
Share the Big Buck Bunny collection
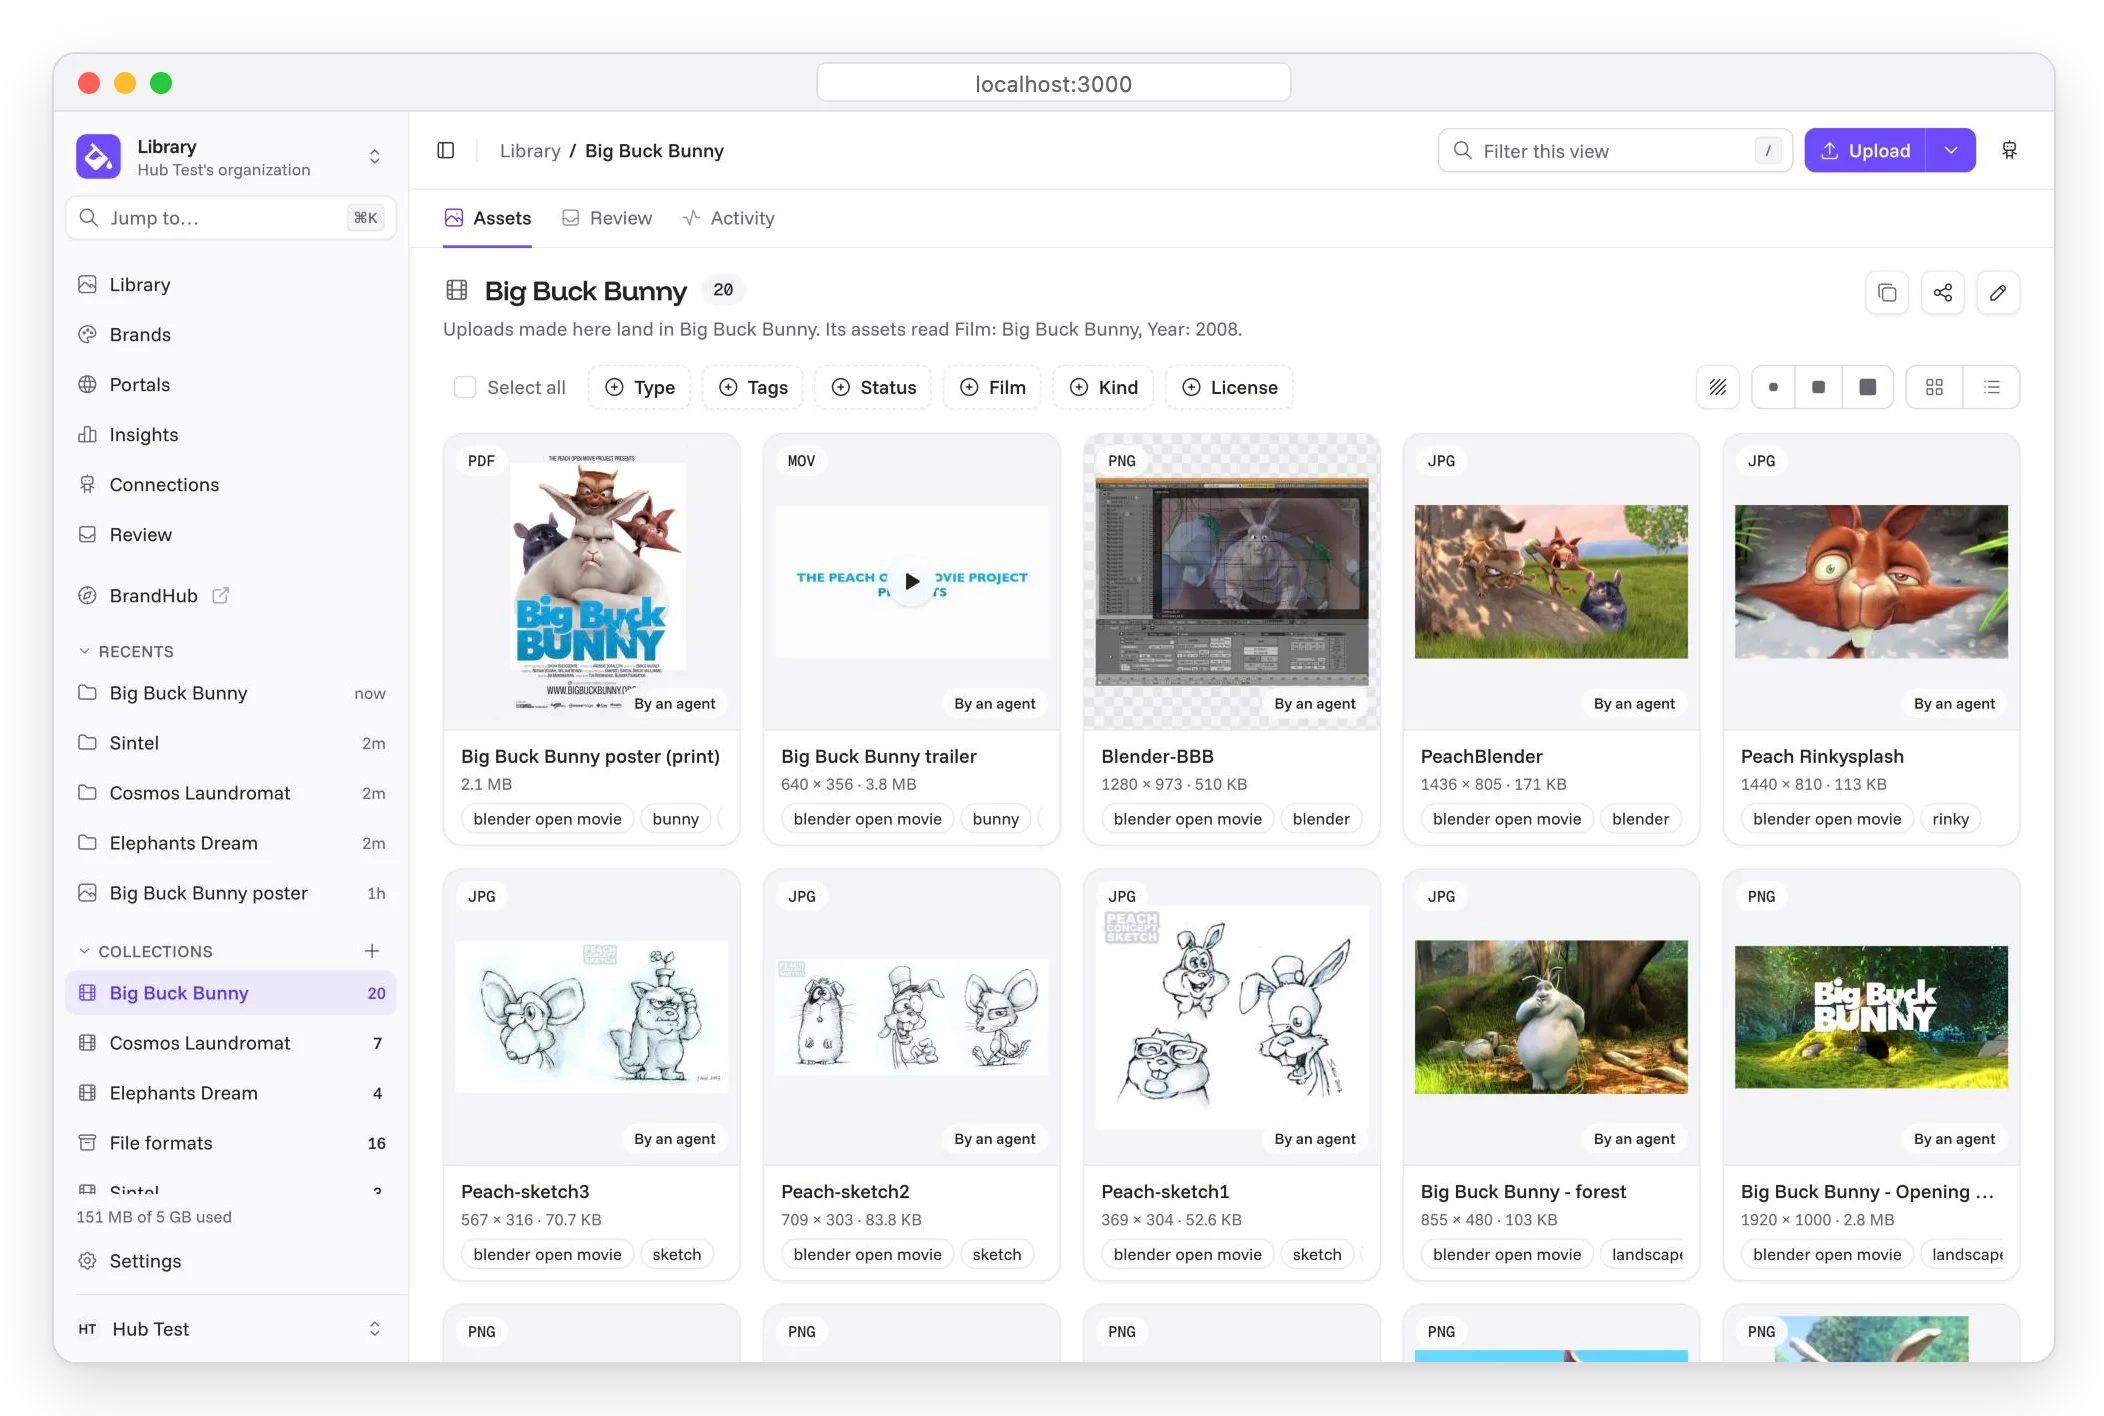pyautogui.click(x=1943, y=292)
